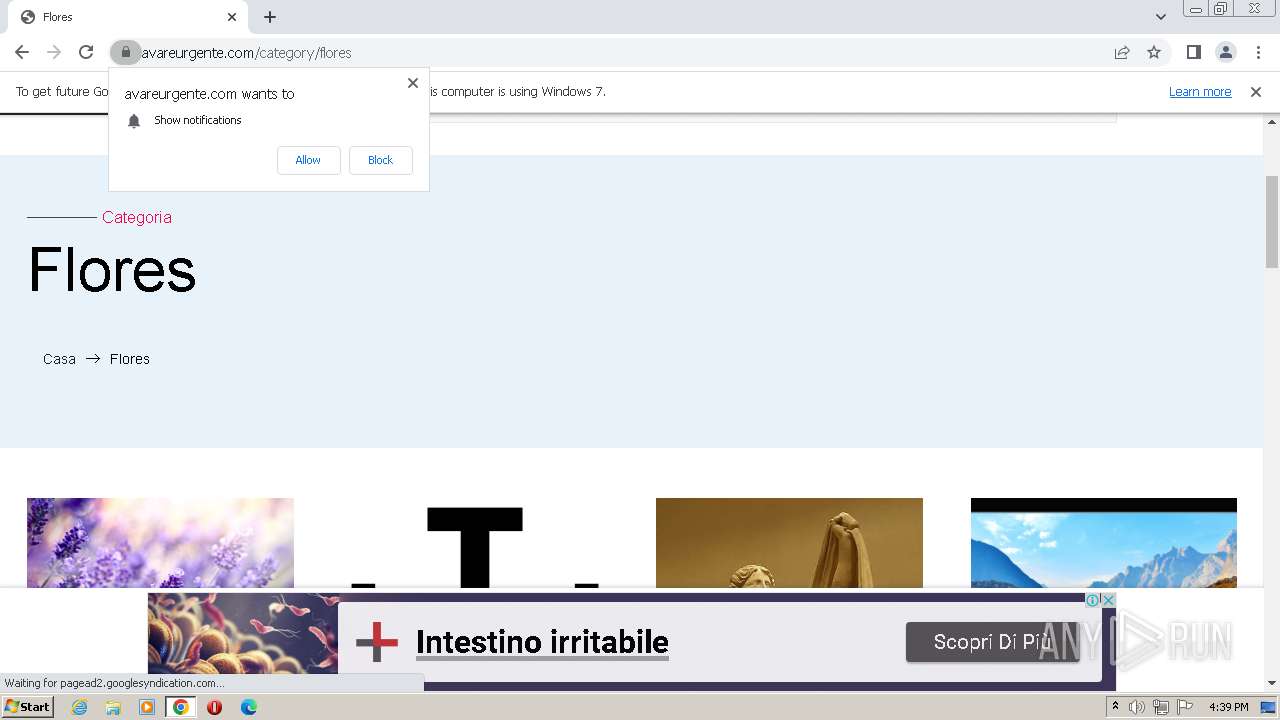
Task: Open a new tab
Action: [x=270, y=17]
